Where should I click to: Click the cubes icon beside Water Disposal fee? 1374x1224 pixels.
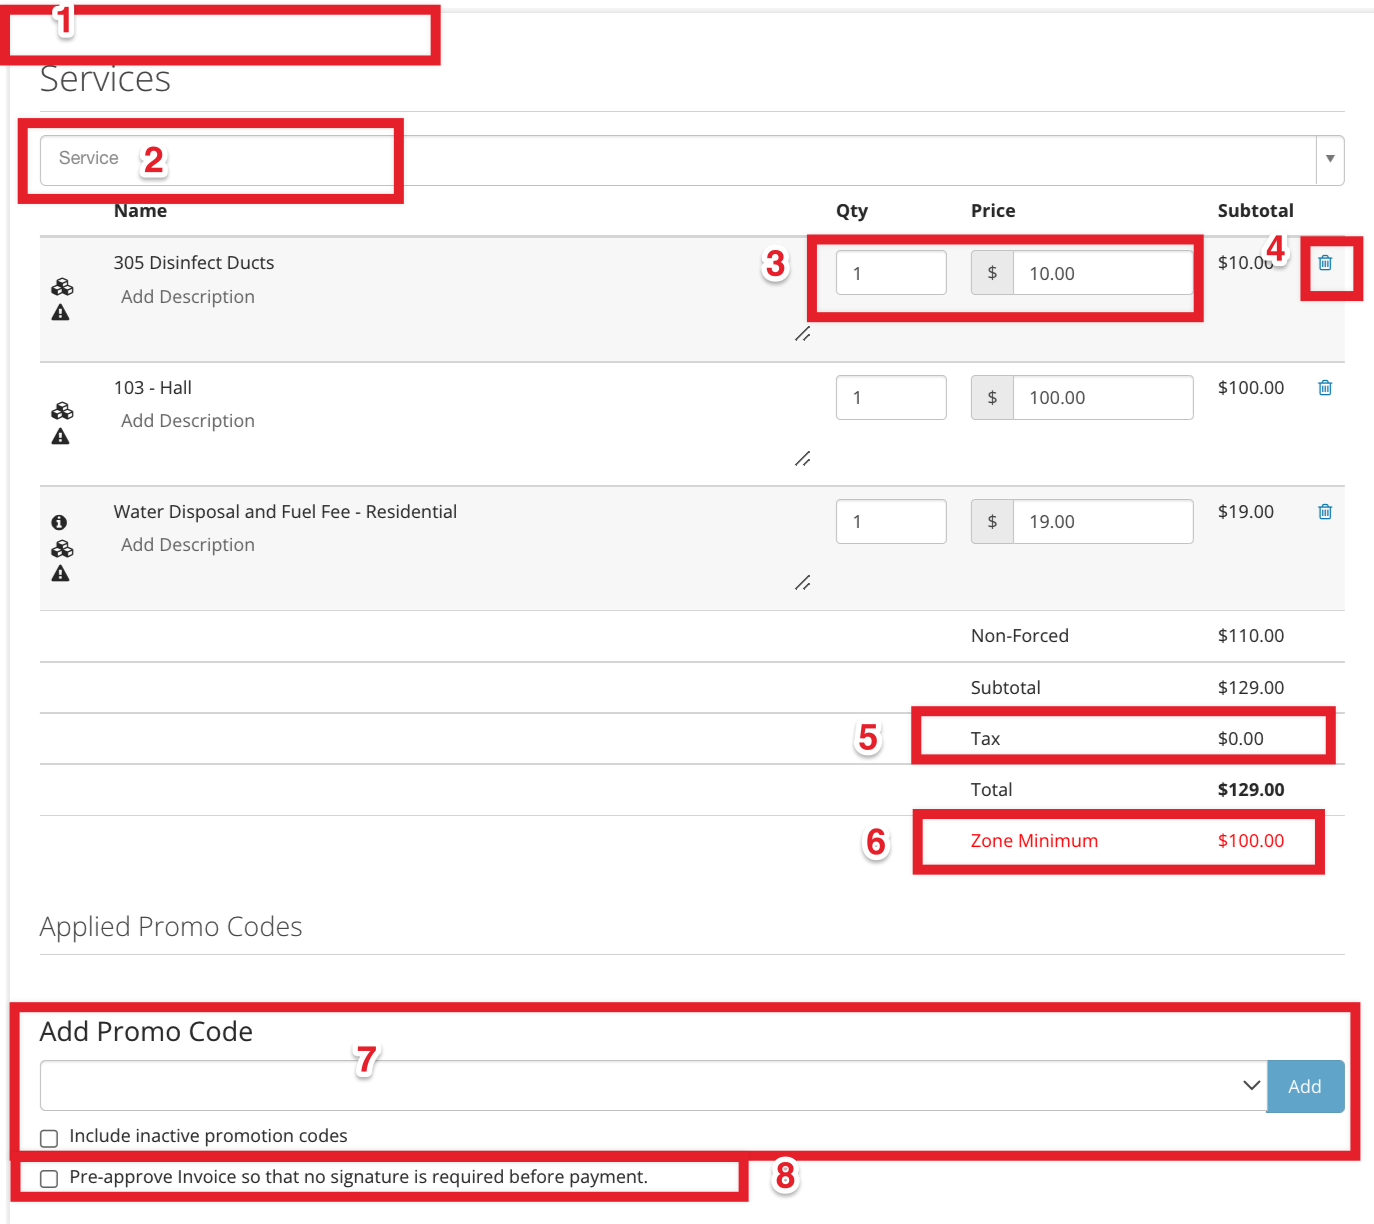62,549
